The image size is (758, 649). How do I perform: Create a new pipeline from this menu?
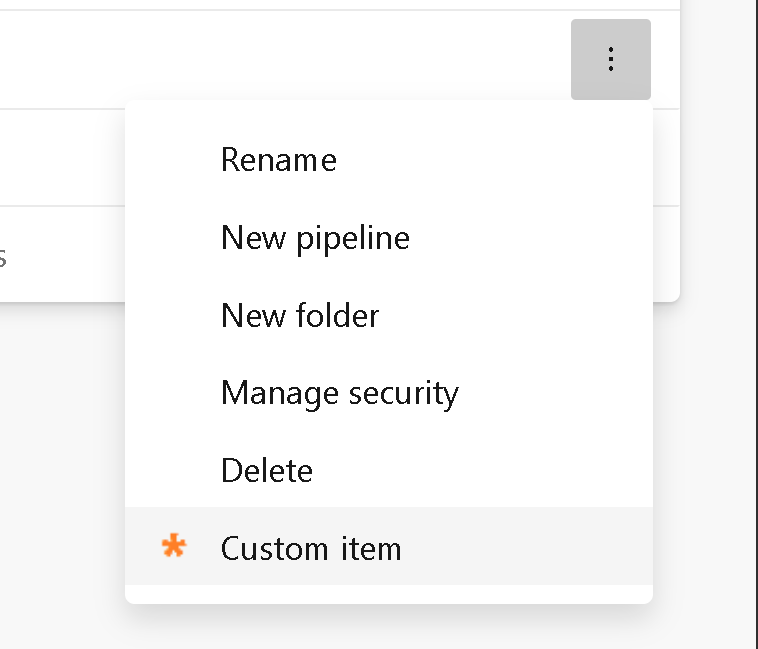[315, 238]
